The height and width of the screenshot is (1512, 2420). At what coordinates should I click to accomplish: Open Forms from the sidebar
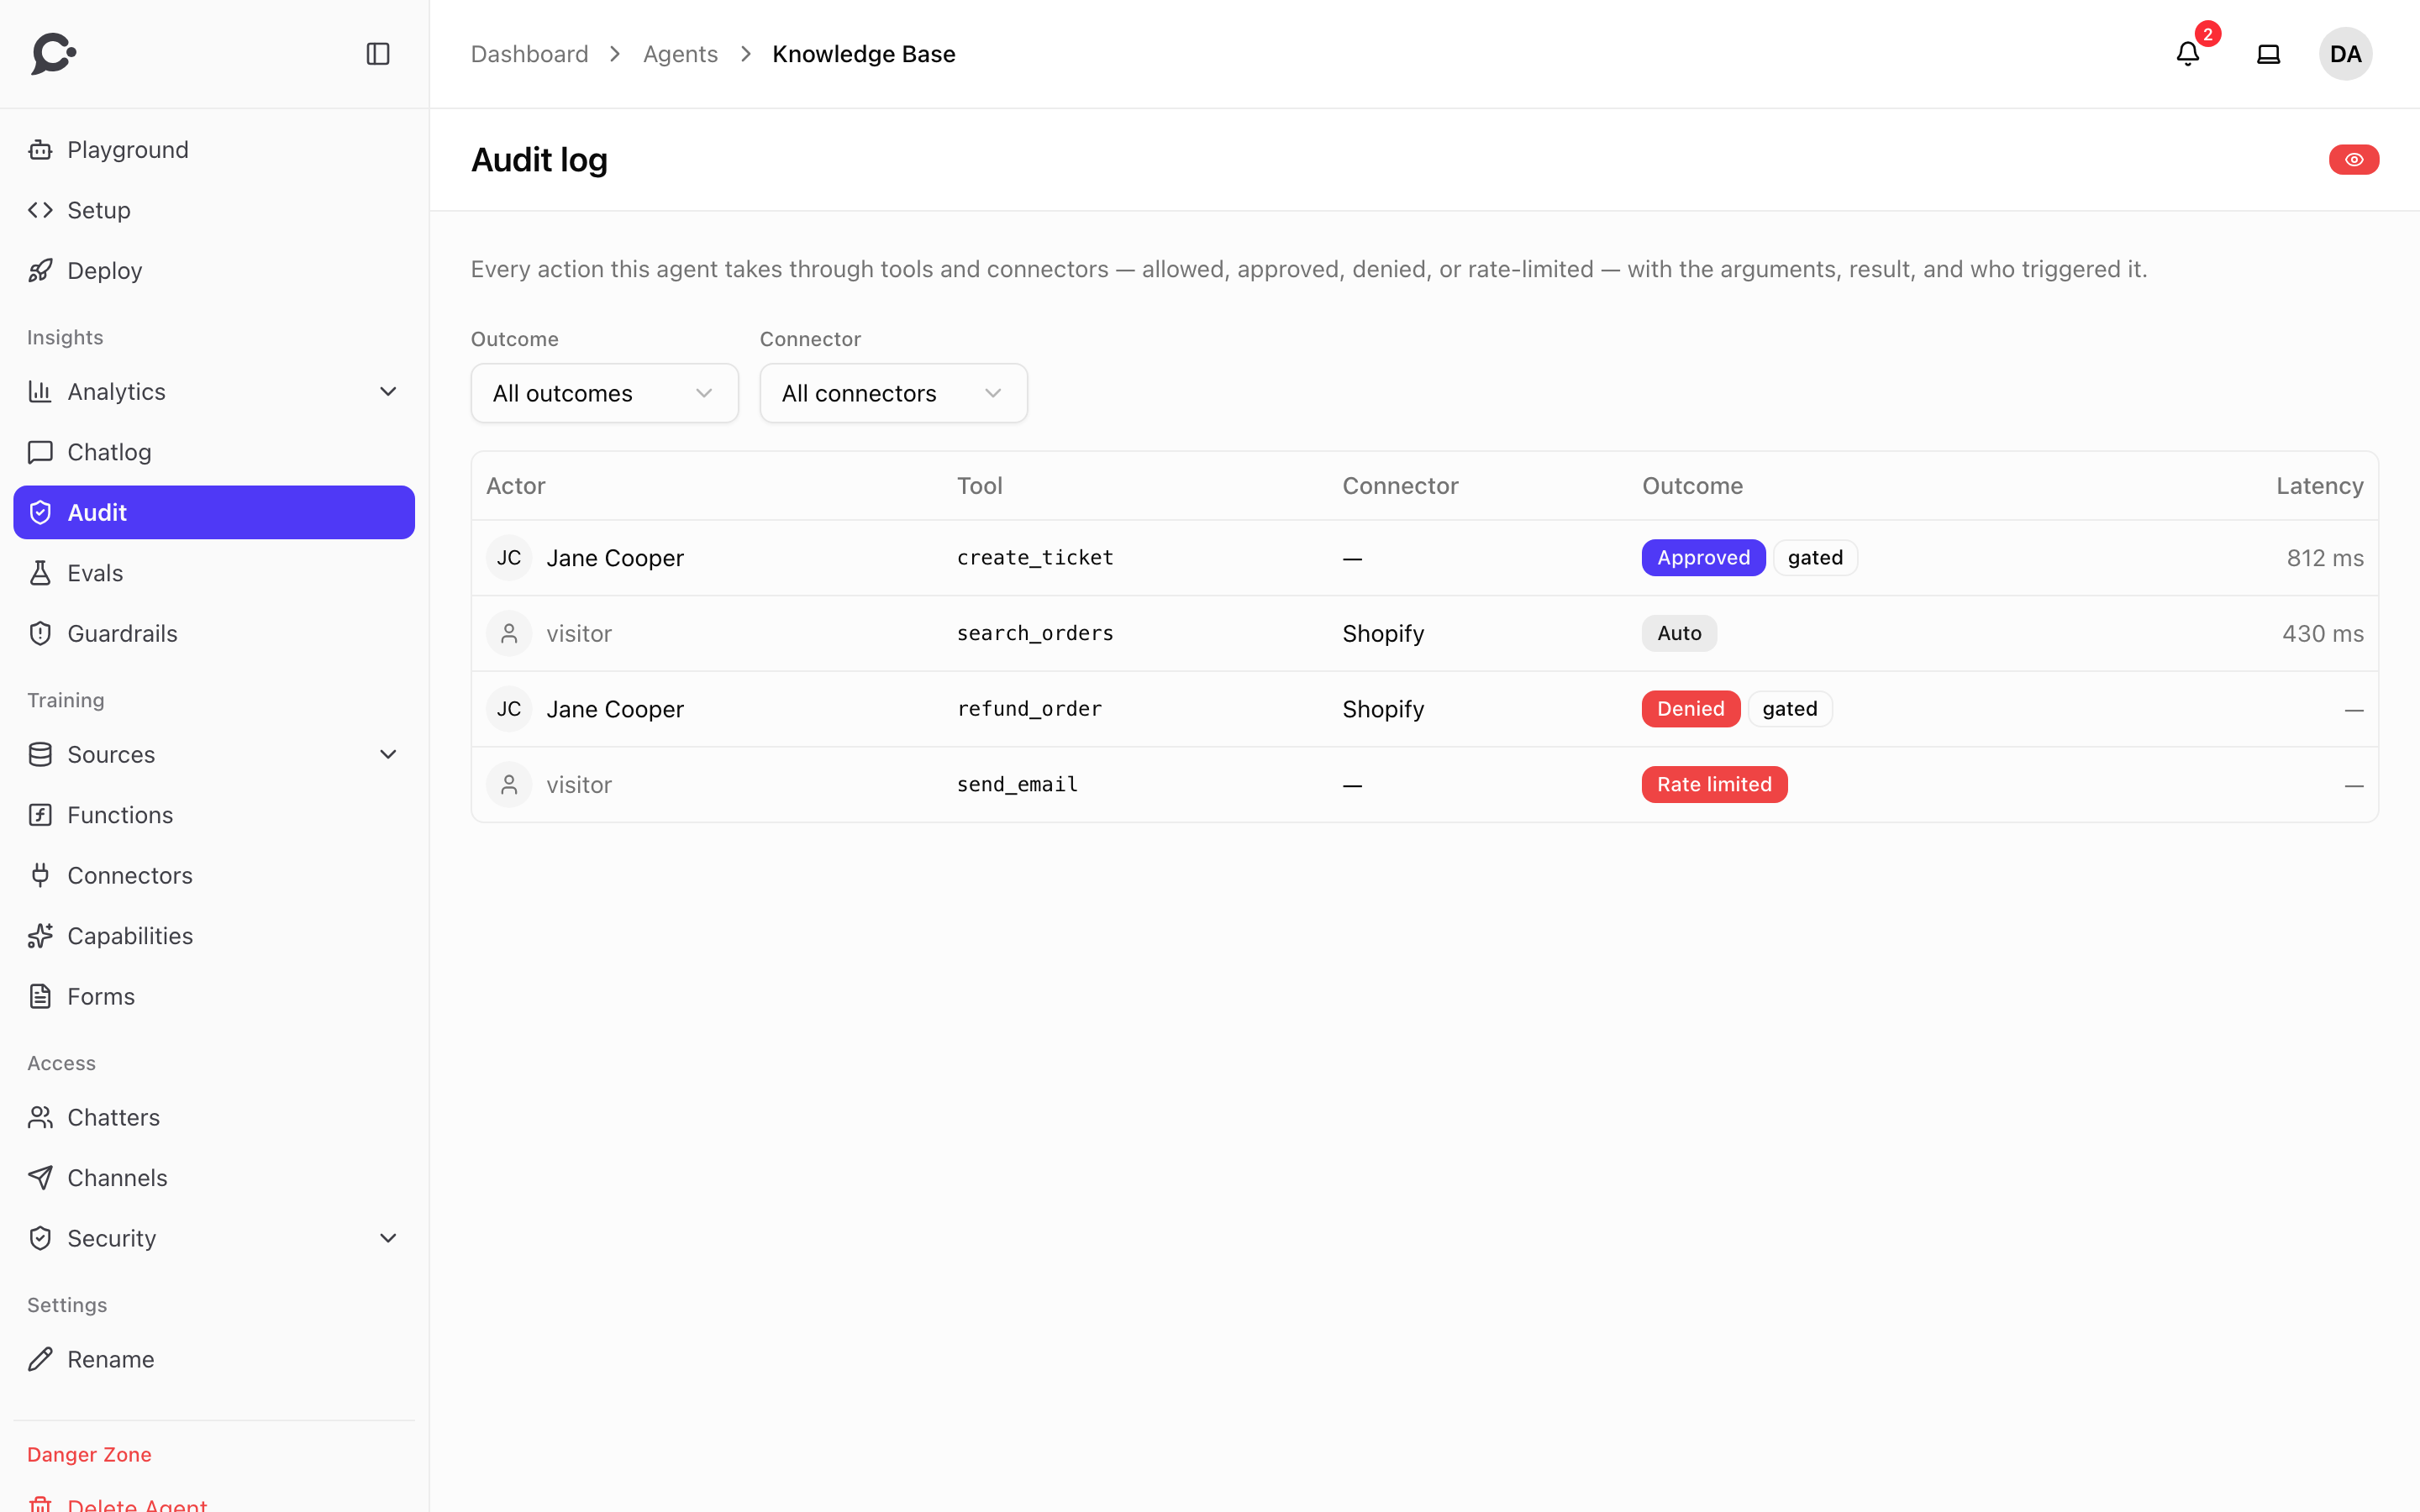[x=214, y=997]
